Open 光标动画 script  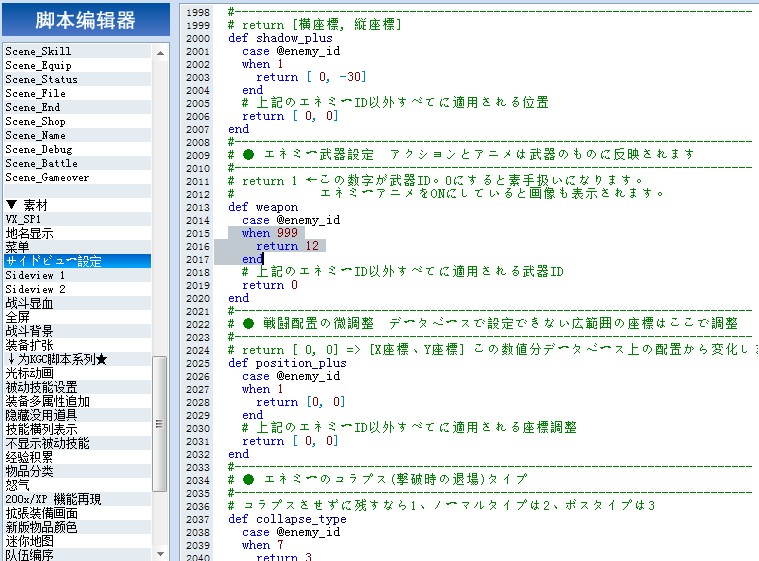click(x=78, y=374)
